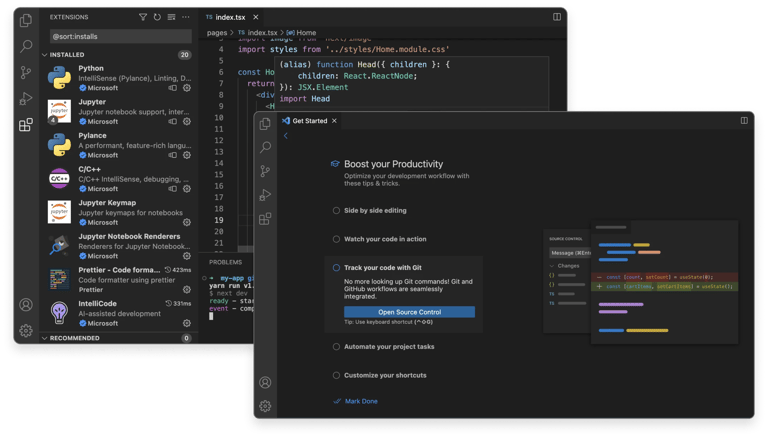Open the Accounts icon in front window
The height and width of the screenshot is (436, 768).
pyautogui.click(x=265, y=382)
